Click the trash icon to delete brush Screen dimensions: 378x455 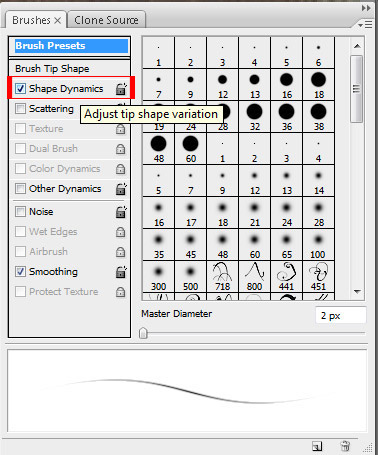tap(345, 446)
